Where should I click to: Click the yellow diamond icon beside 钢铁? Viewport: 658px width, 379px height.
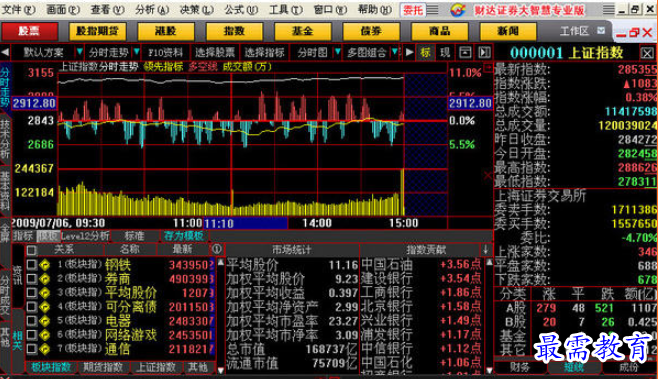44,265
